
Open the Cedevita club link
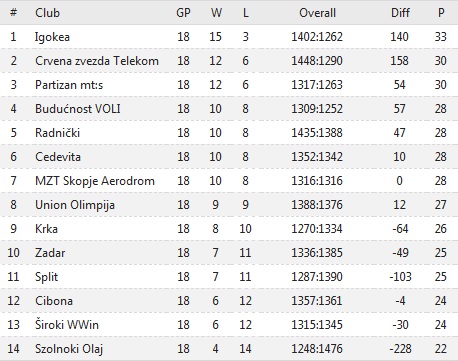[x=58, y=157]
